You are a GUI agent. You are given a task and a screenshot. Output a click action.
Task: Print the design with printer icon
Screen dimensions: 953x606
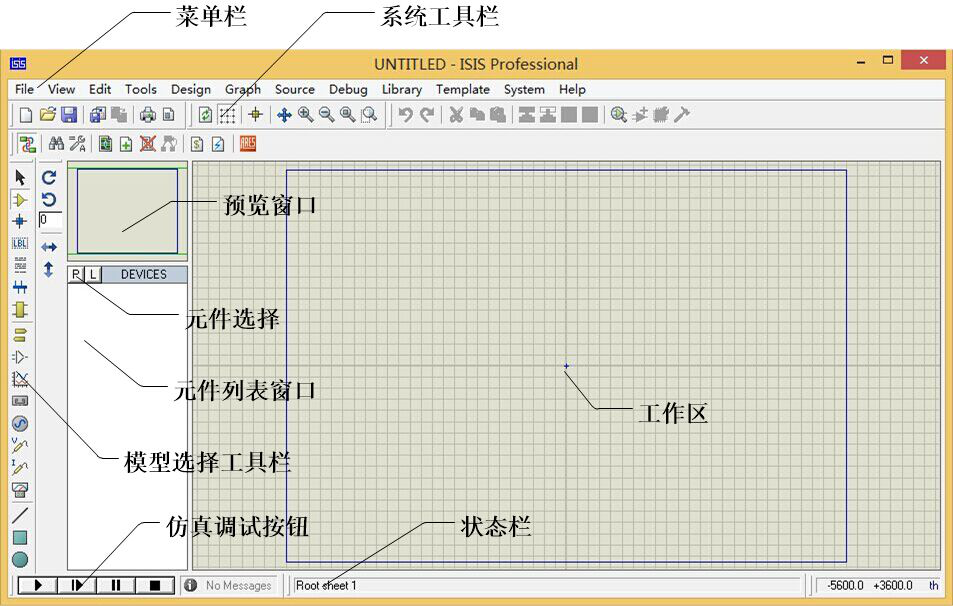tap(148, 114)
